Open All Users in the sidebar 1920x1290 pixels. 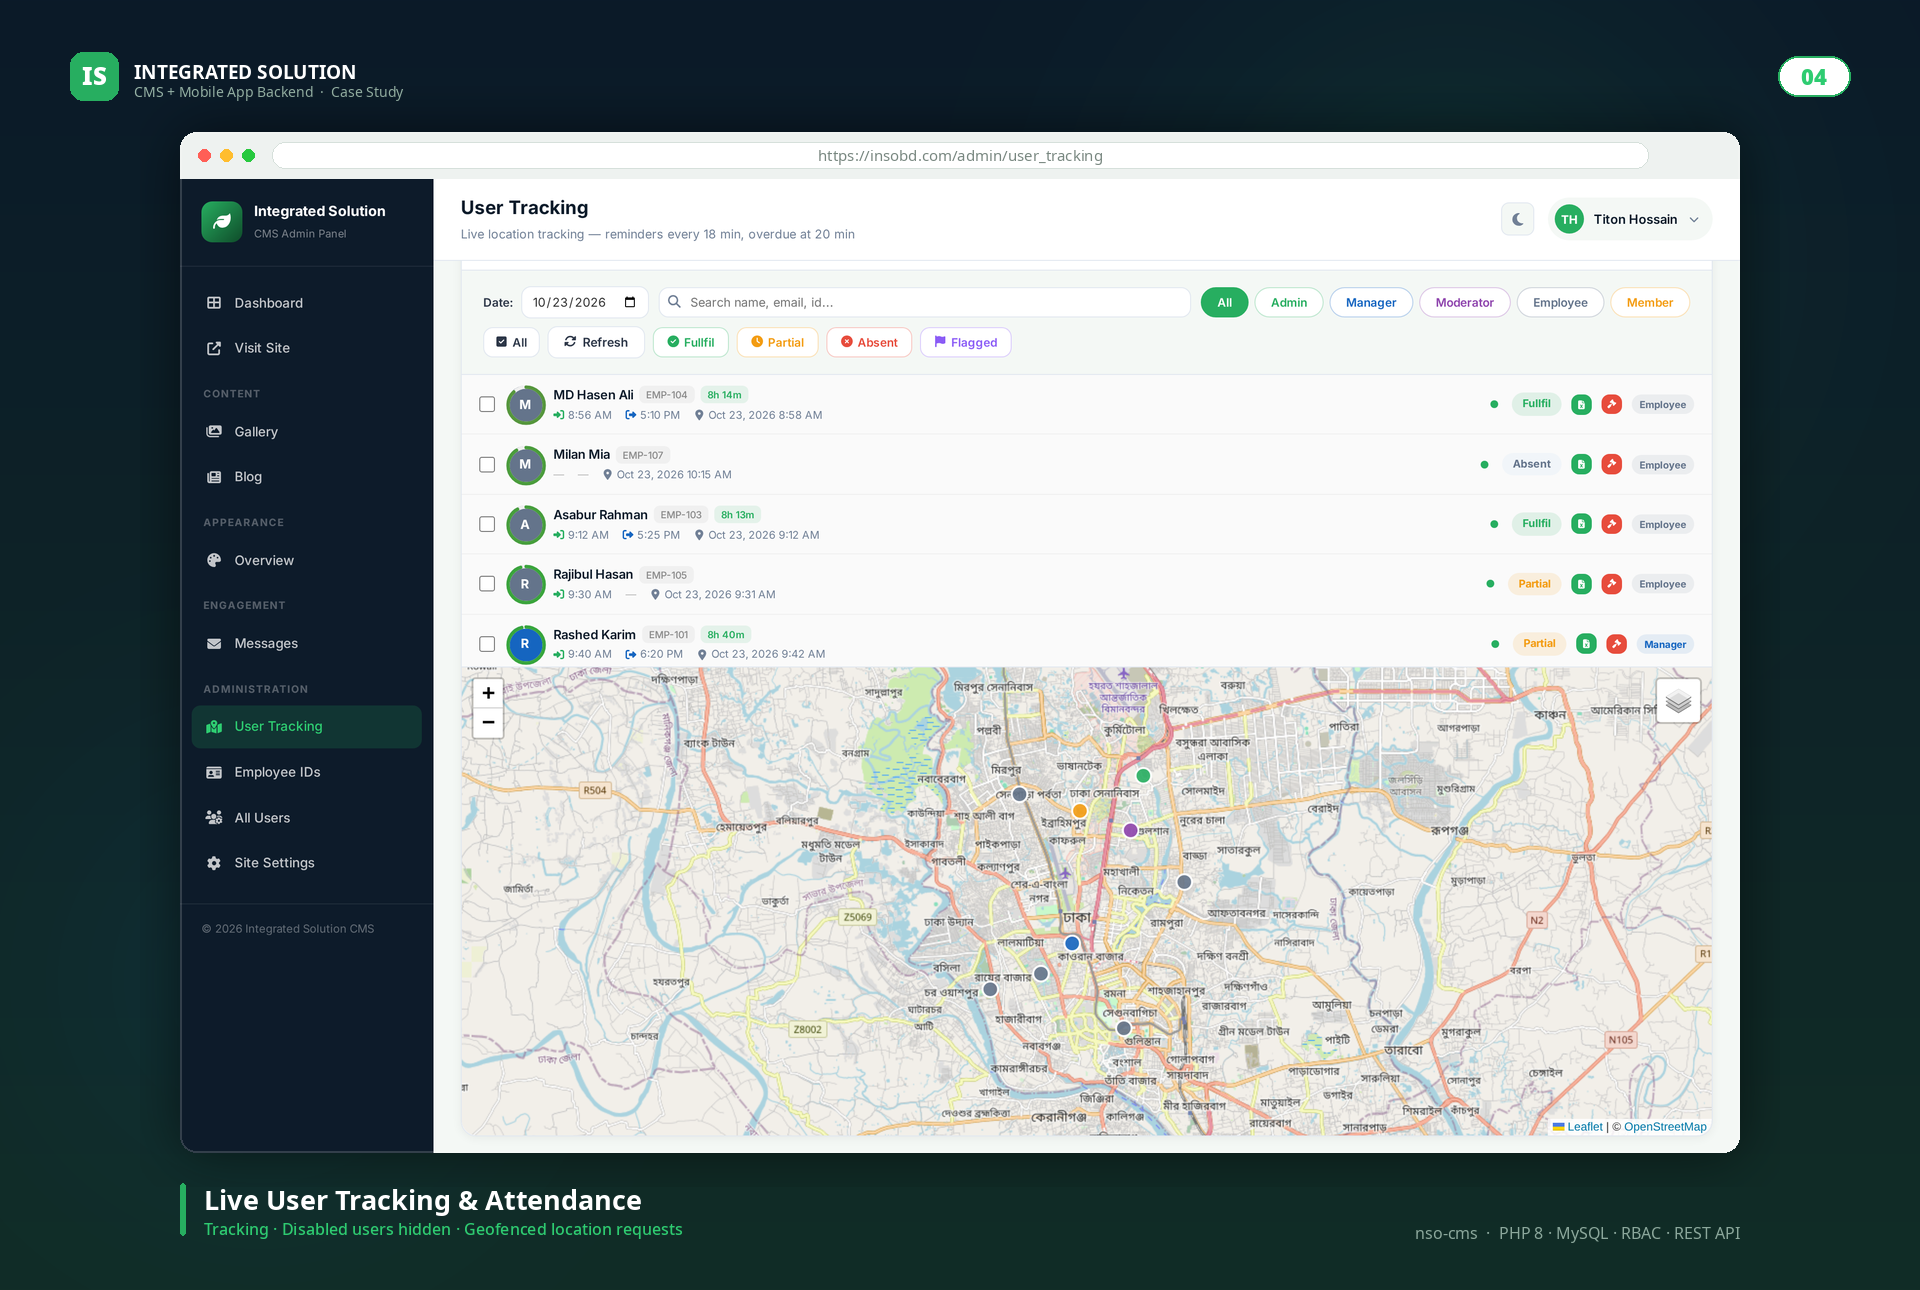click(306, 818)
